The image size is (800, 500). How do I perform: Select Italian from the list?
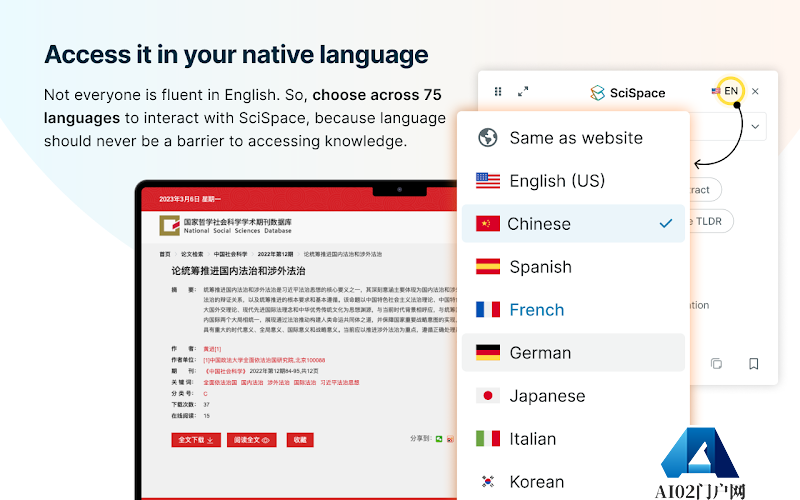point(573,439)
